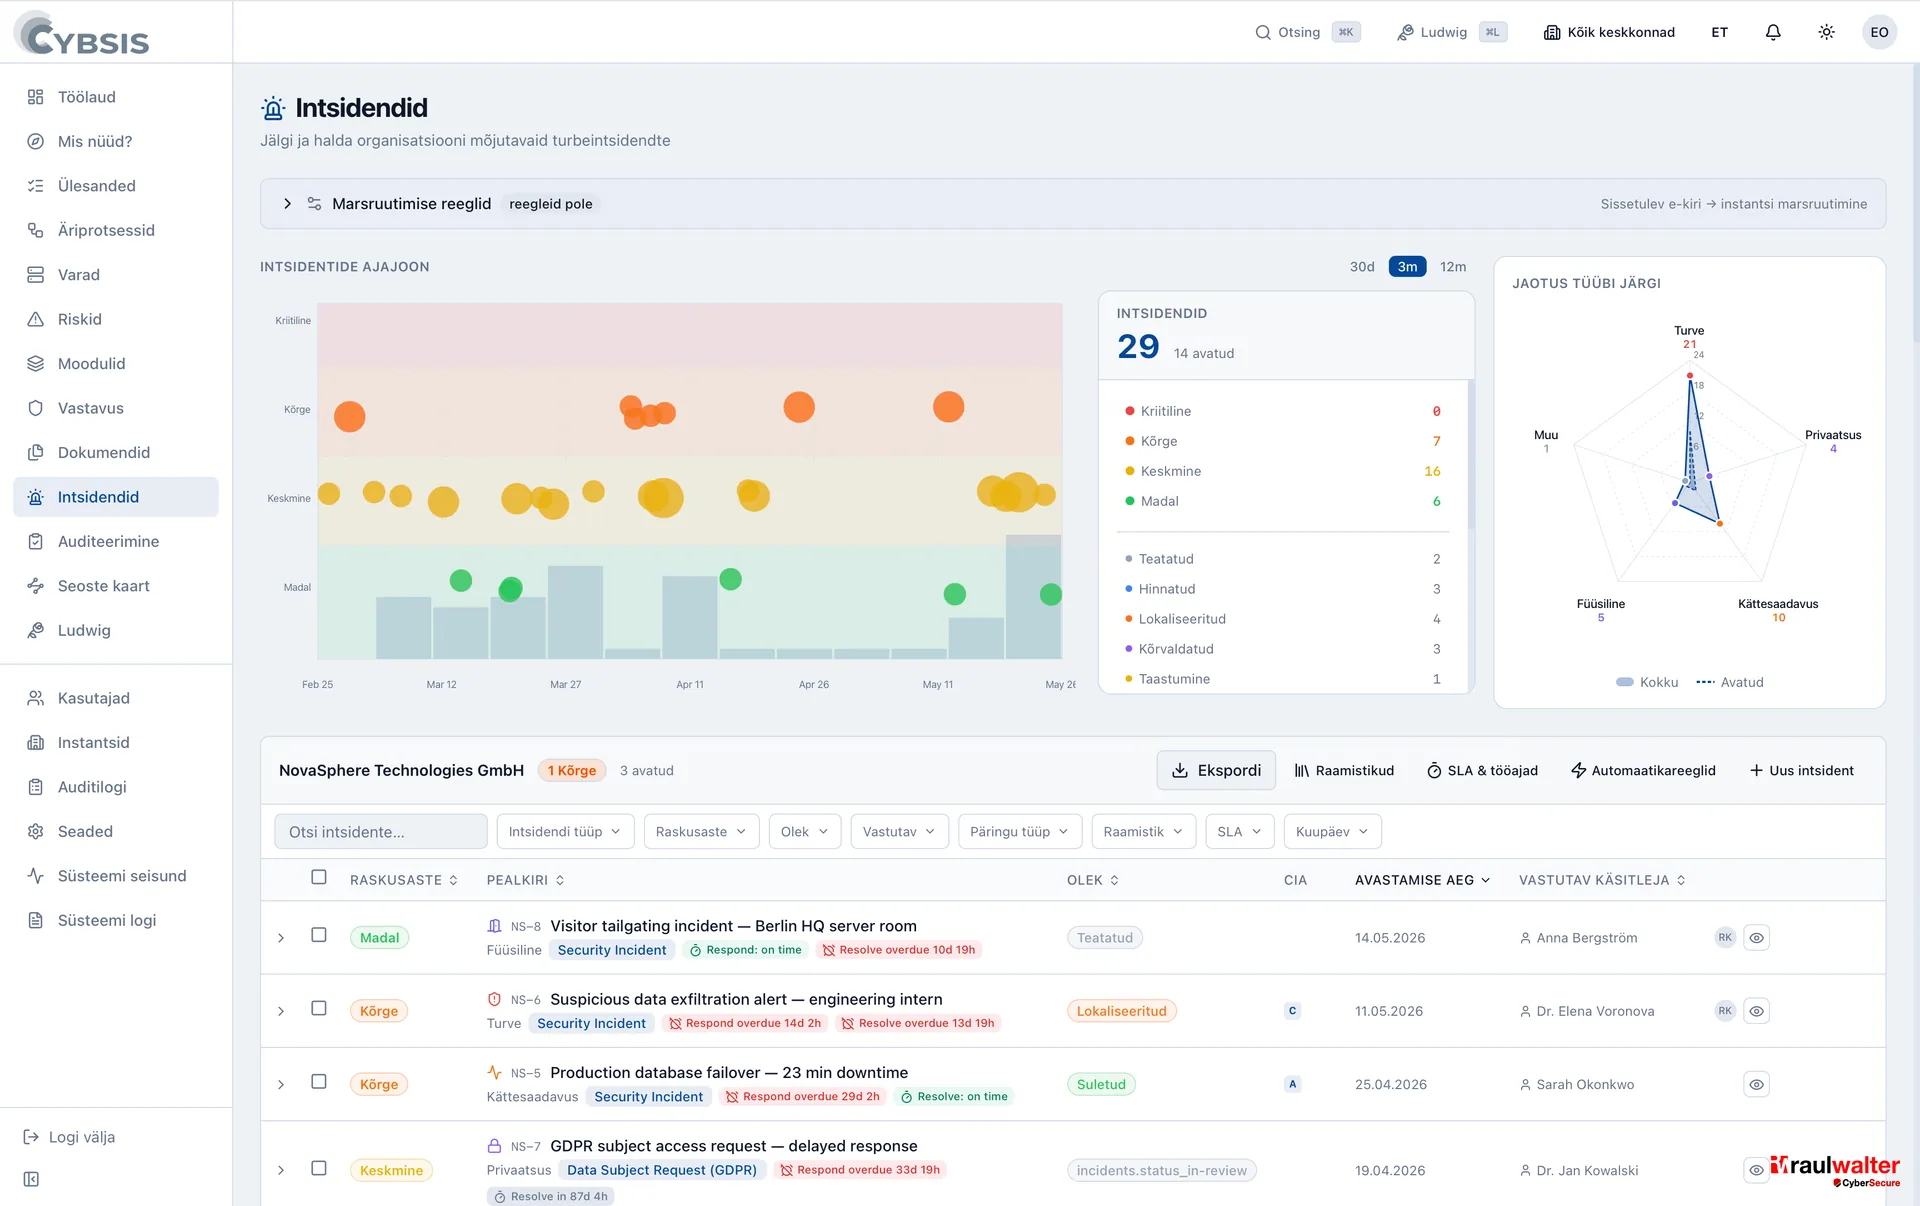
Task: Click the Auditeerimine clipboard icon
Action: coord(36,541)
